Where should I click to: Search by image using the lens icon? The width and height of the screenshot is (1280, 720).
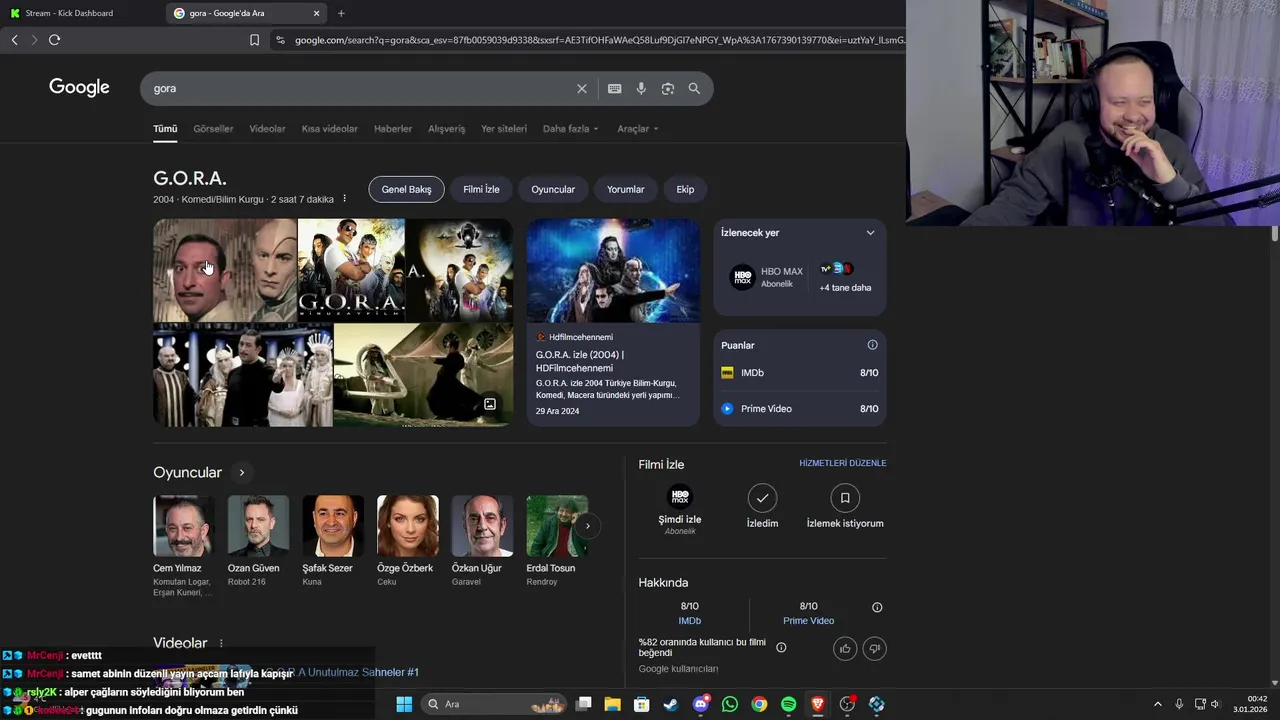pos(668,88)
